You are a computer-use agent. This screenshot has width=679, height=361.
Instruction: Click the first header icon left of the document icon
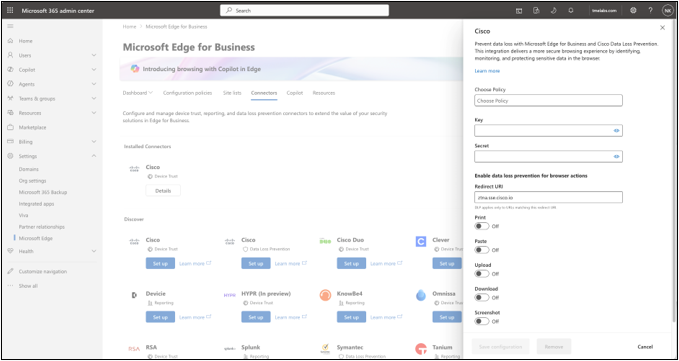519,10
